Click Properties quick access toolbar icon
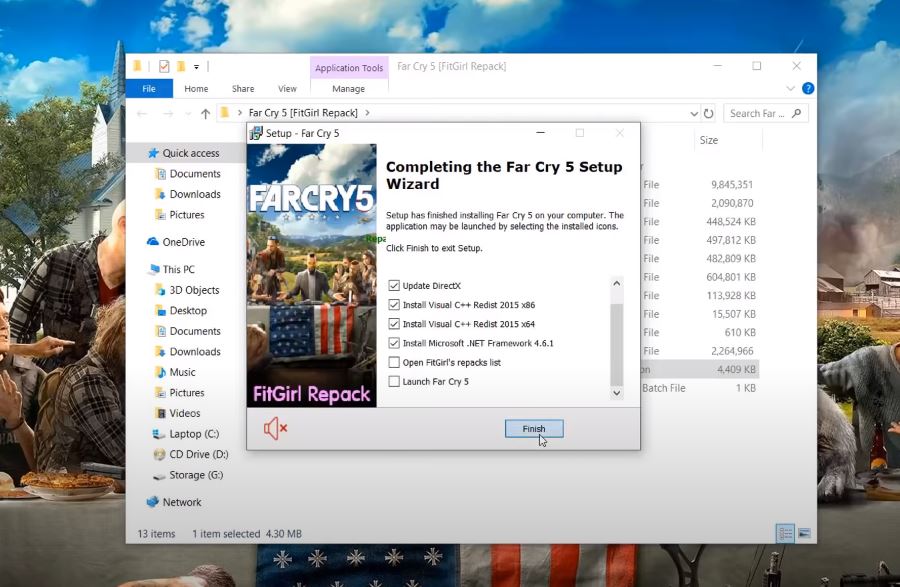Screen dimensions: 900x587 [x=164, y=67]
